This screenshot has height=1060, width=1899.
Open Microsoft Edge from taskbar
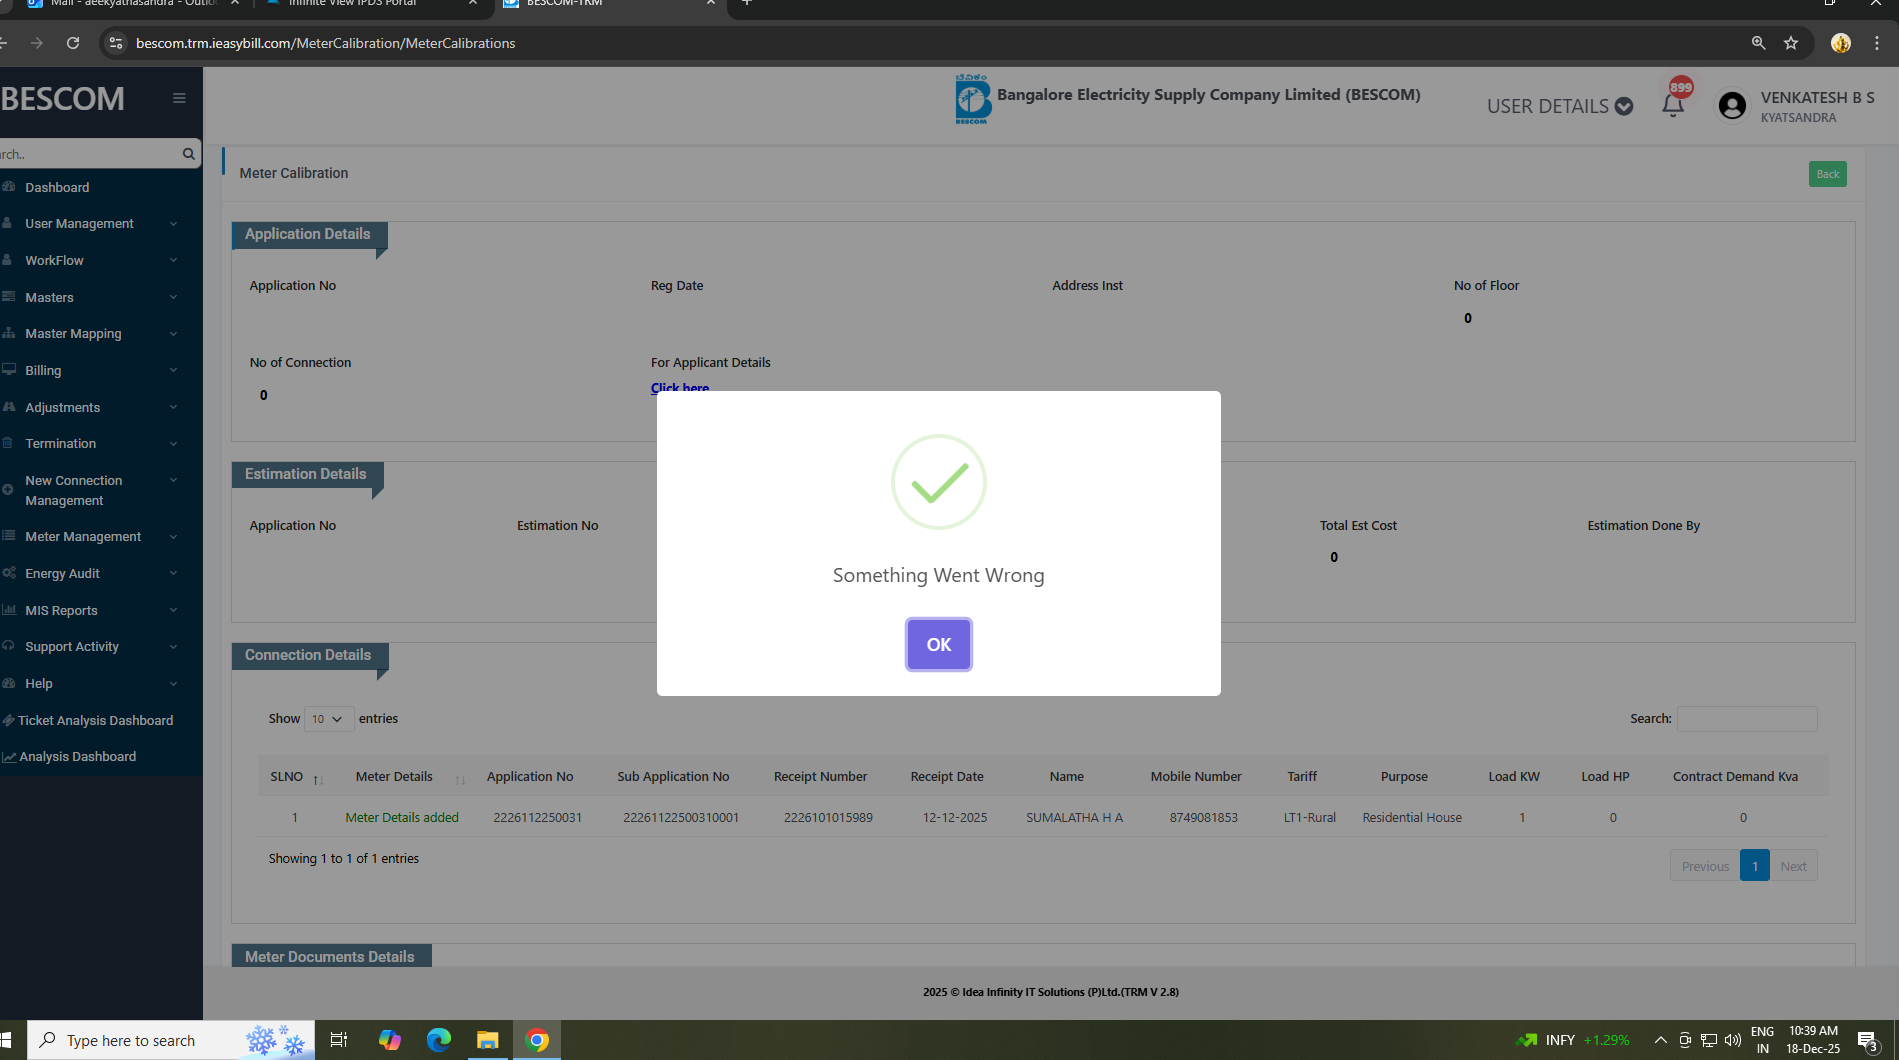pyautogui.click(x=438, y=1040)
